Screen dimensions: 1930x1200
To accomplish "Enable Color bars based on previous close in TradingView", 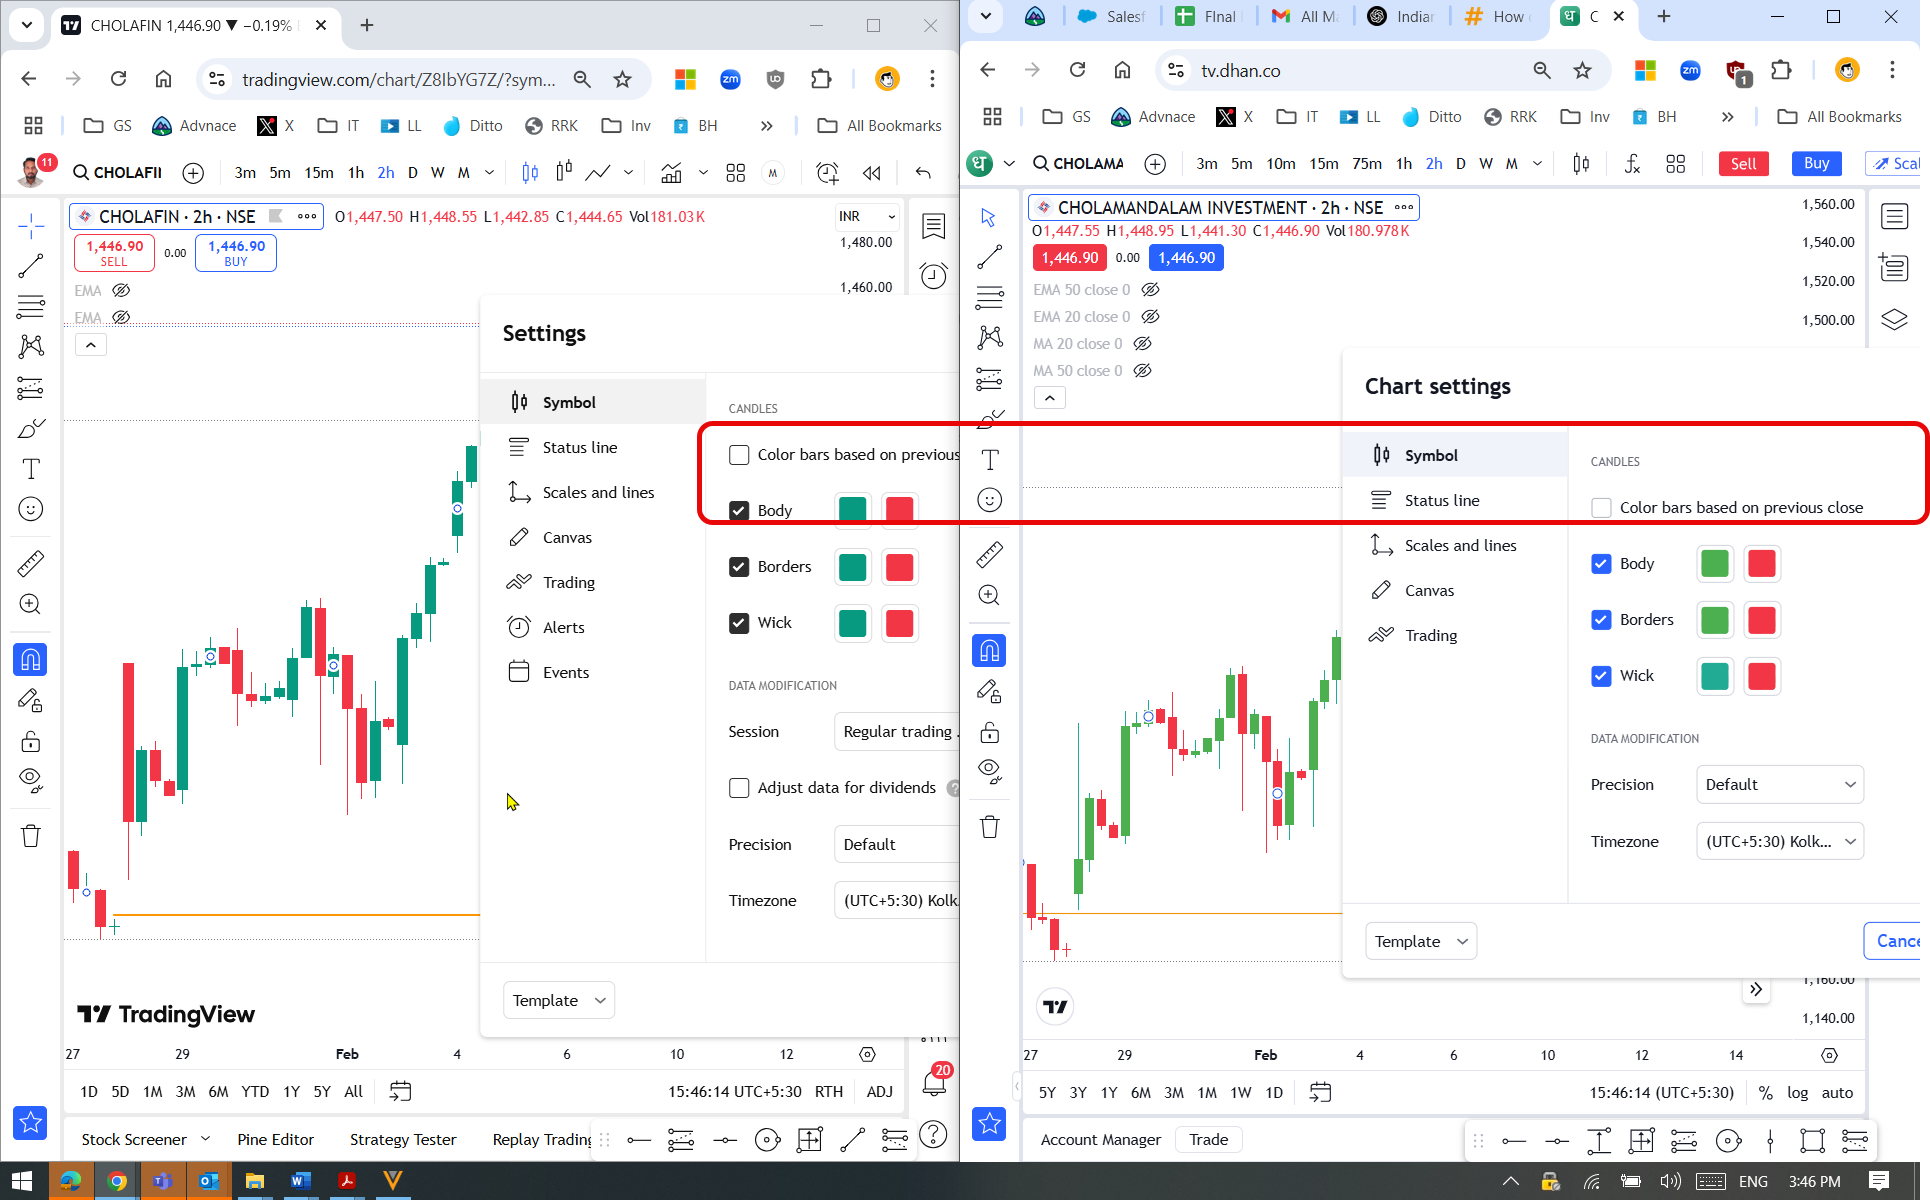I will [739, 455].
